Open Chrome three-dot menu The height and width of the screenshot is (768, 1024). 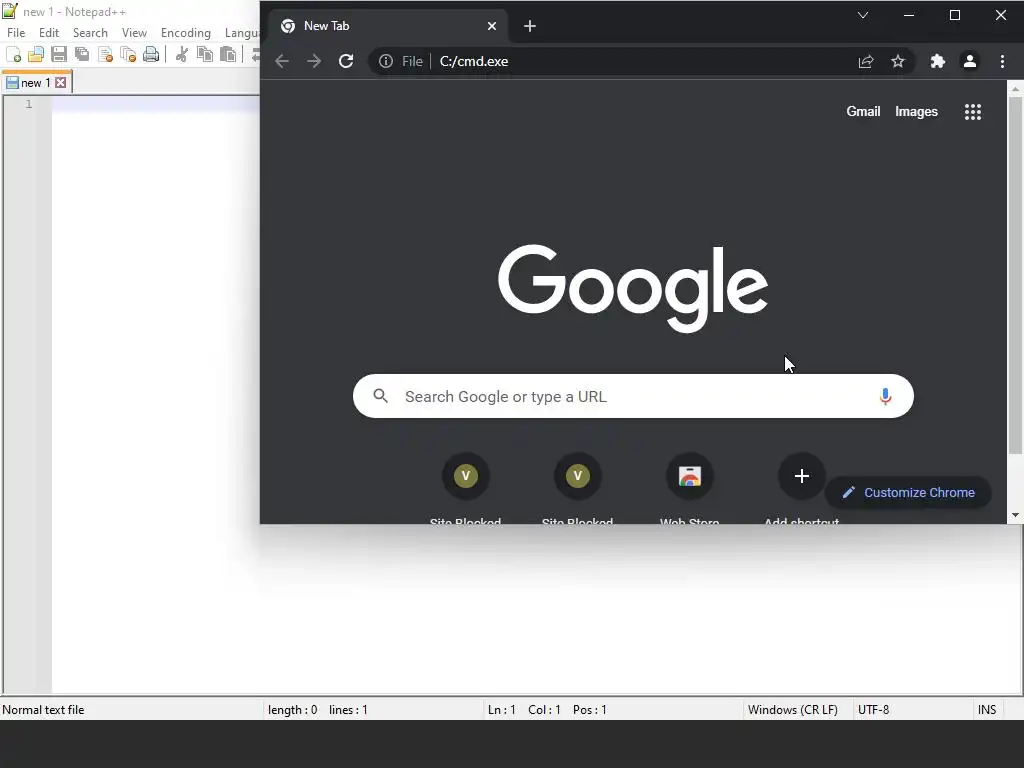(1002, 61)
